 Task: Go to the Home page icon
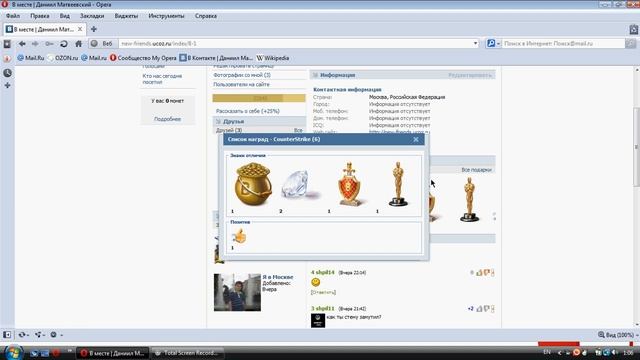78,44
